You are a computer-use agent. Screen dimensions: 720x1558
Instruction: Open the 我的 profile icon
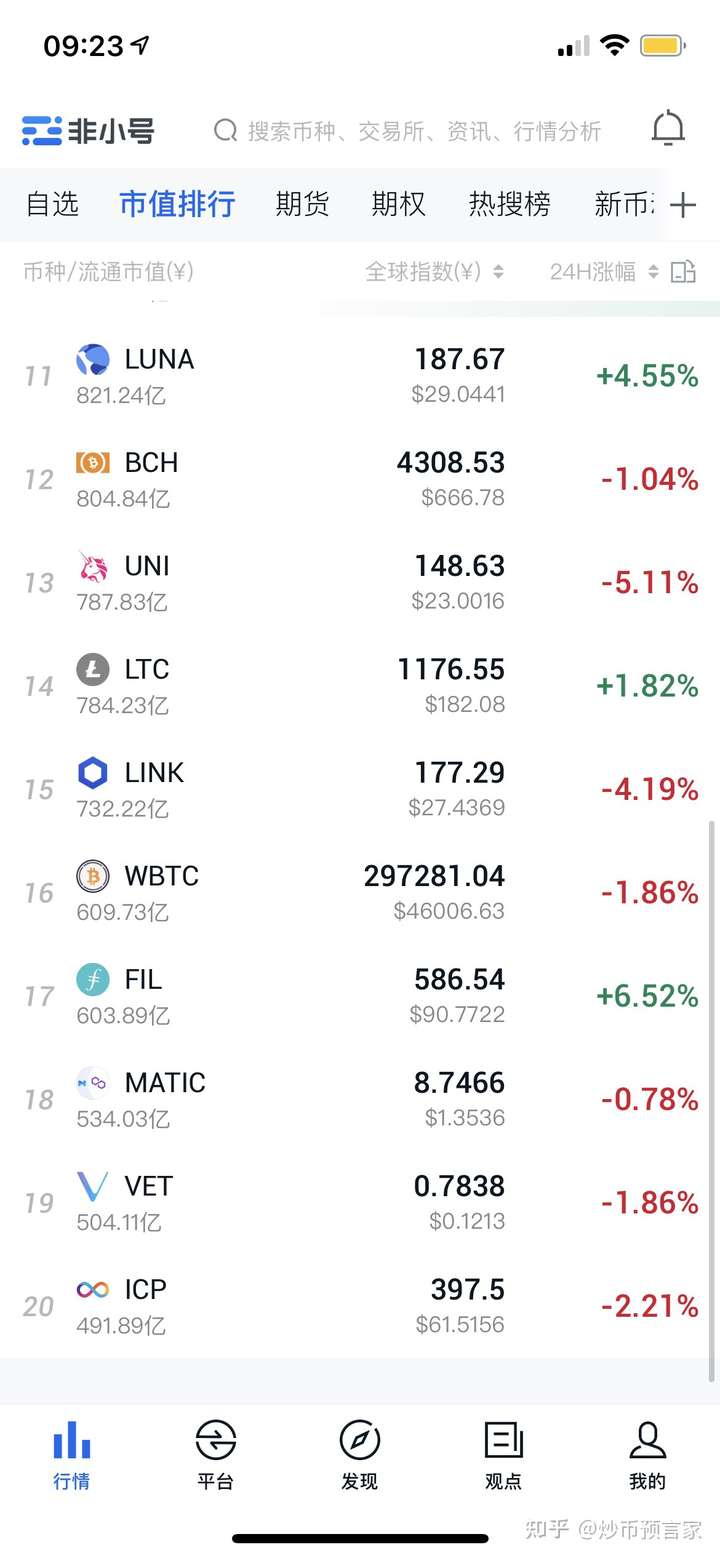647,1441
